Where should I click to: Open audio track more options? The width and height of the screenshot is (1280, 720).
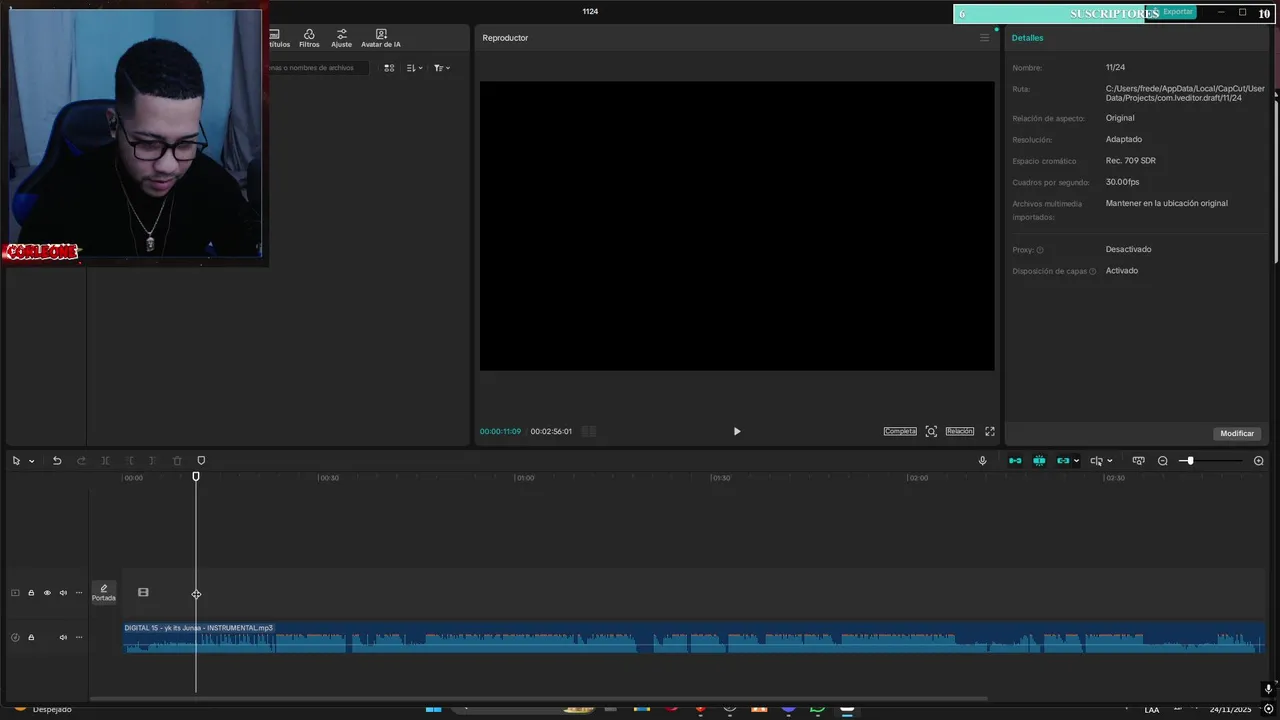click(79, 637)
